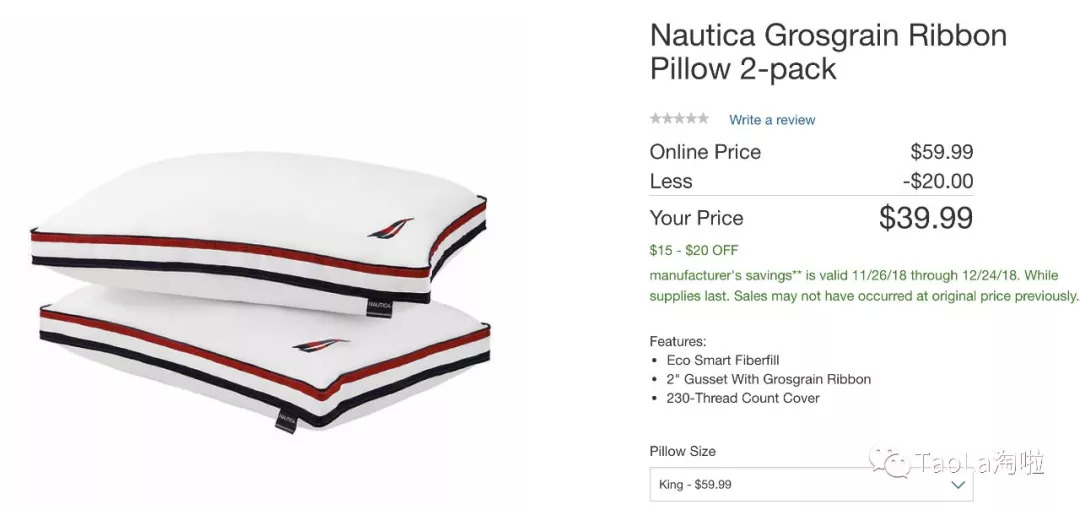Viewport: 1080px width, 510px height.
Task: Click the Online Price $59.99 value
Action: [x=941, y=152]
